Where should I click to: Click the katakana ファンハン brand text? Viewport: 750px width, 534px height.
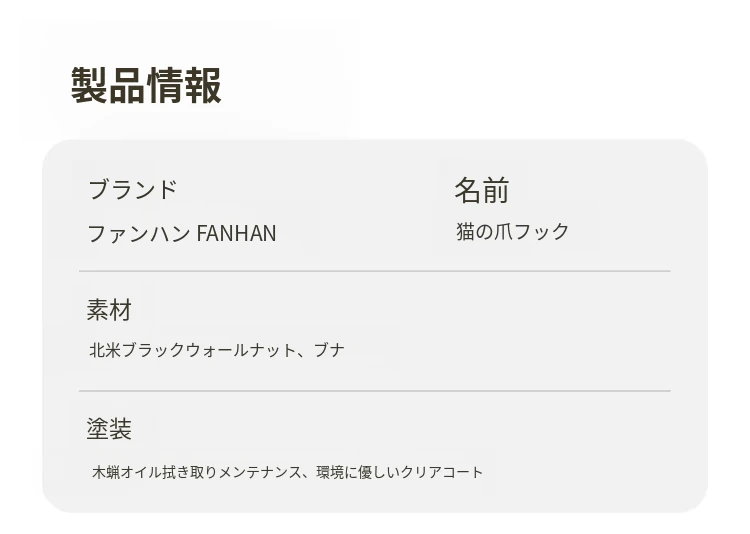(x=139, y=234)
